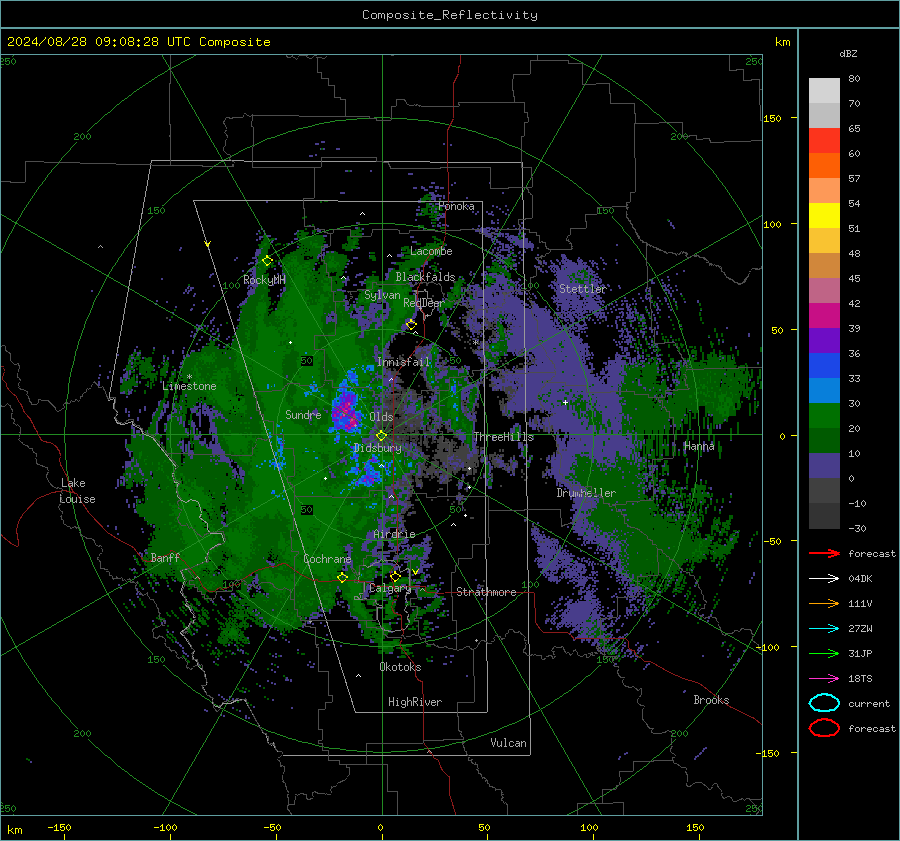Image resolution: width=900 pixels, height=841 pixels.
Task: Click the Composite_Reflectivity title text
Action: [x=449, y=15]
